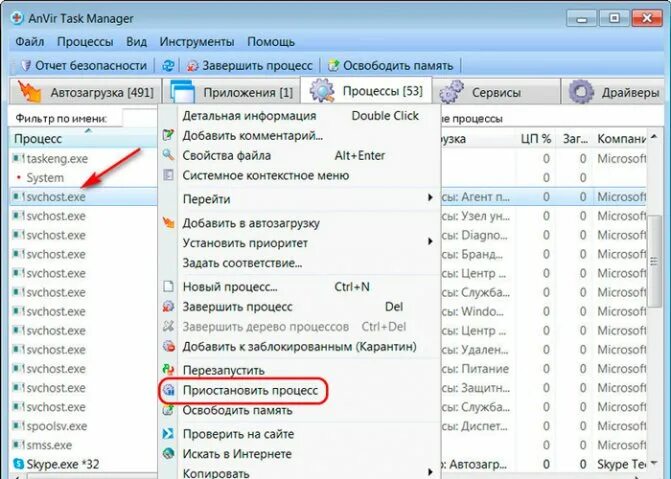The width and height of the screenshot is (671, 479).
Task: Switch to Драйверы tab
Action: [x=615, y=92]
